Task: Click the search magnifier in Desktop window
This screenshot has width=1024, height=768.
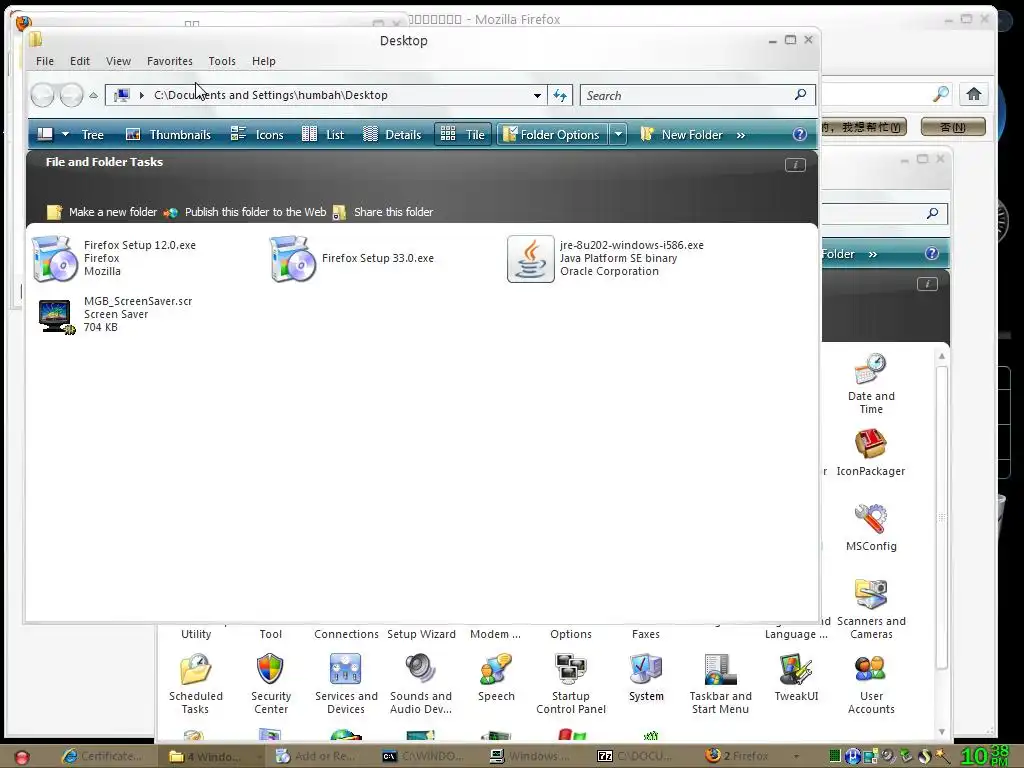Action: pos(800,95)
